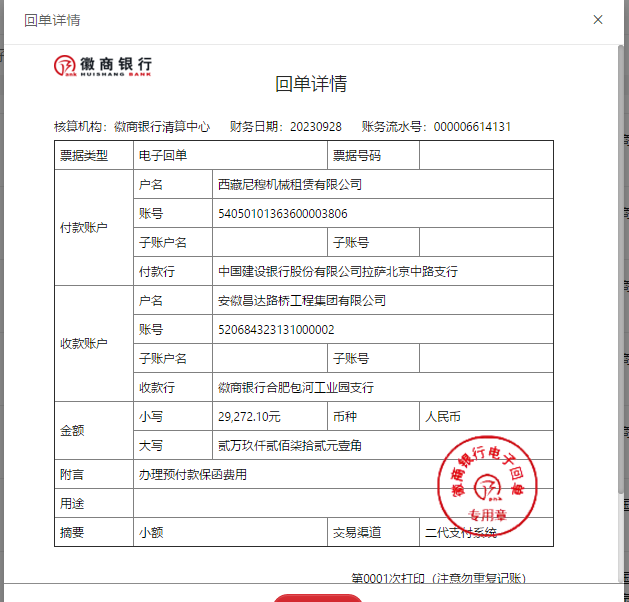This screenshot has width=629, height=602.
Task: Select the amount 29,272.10元
Action: [x=250, y=417]
